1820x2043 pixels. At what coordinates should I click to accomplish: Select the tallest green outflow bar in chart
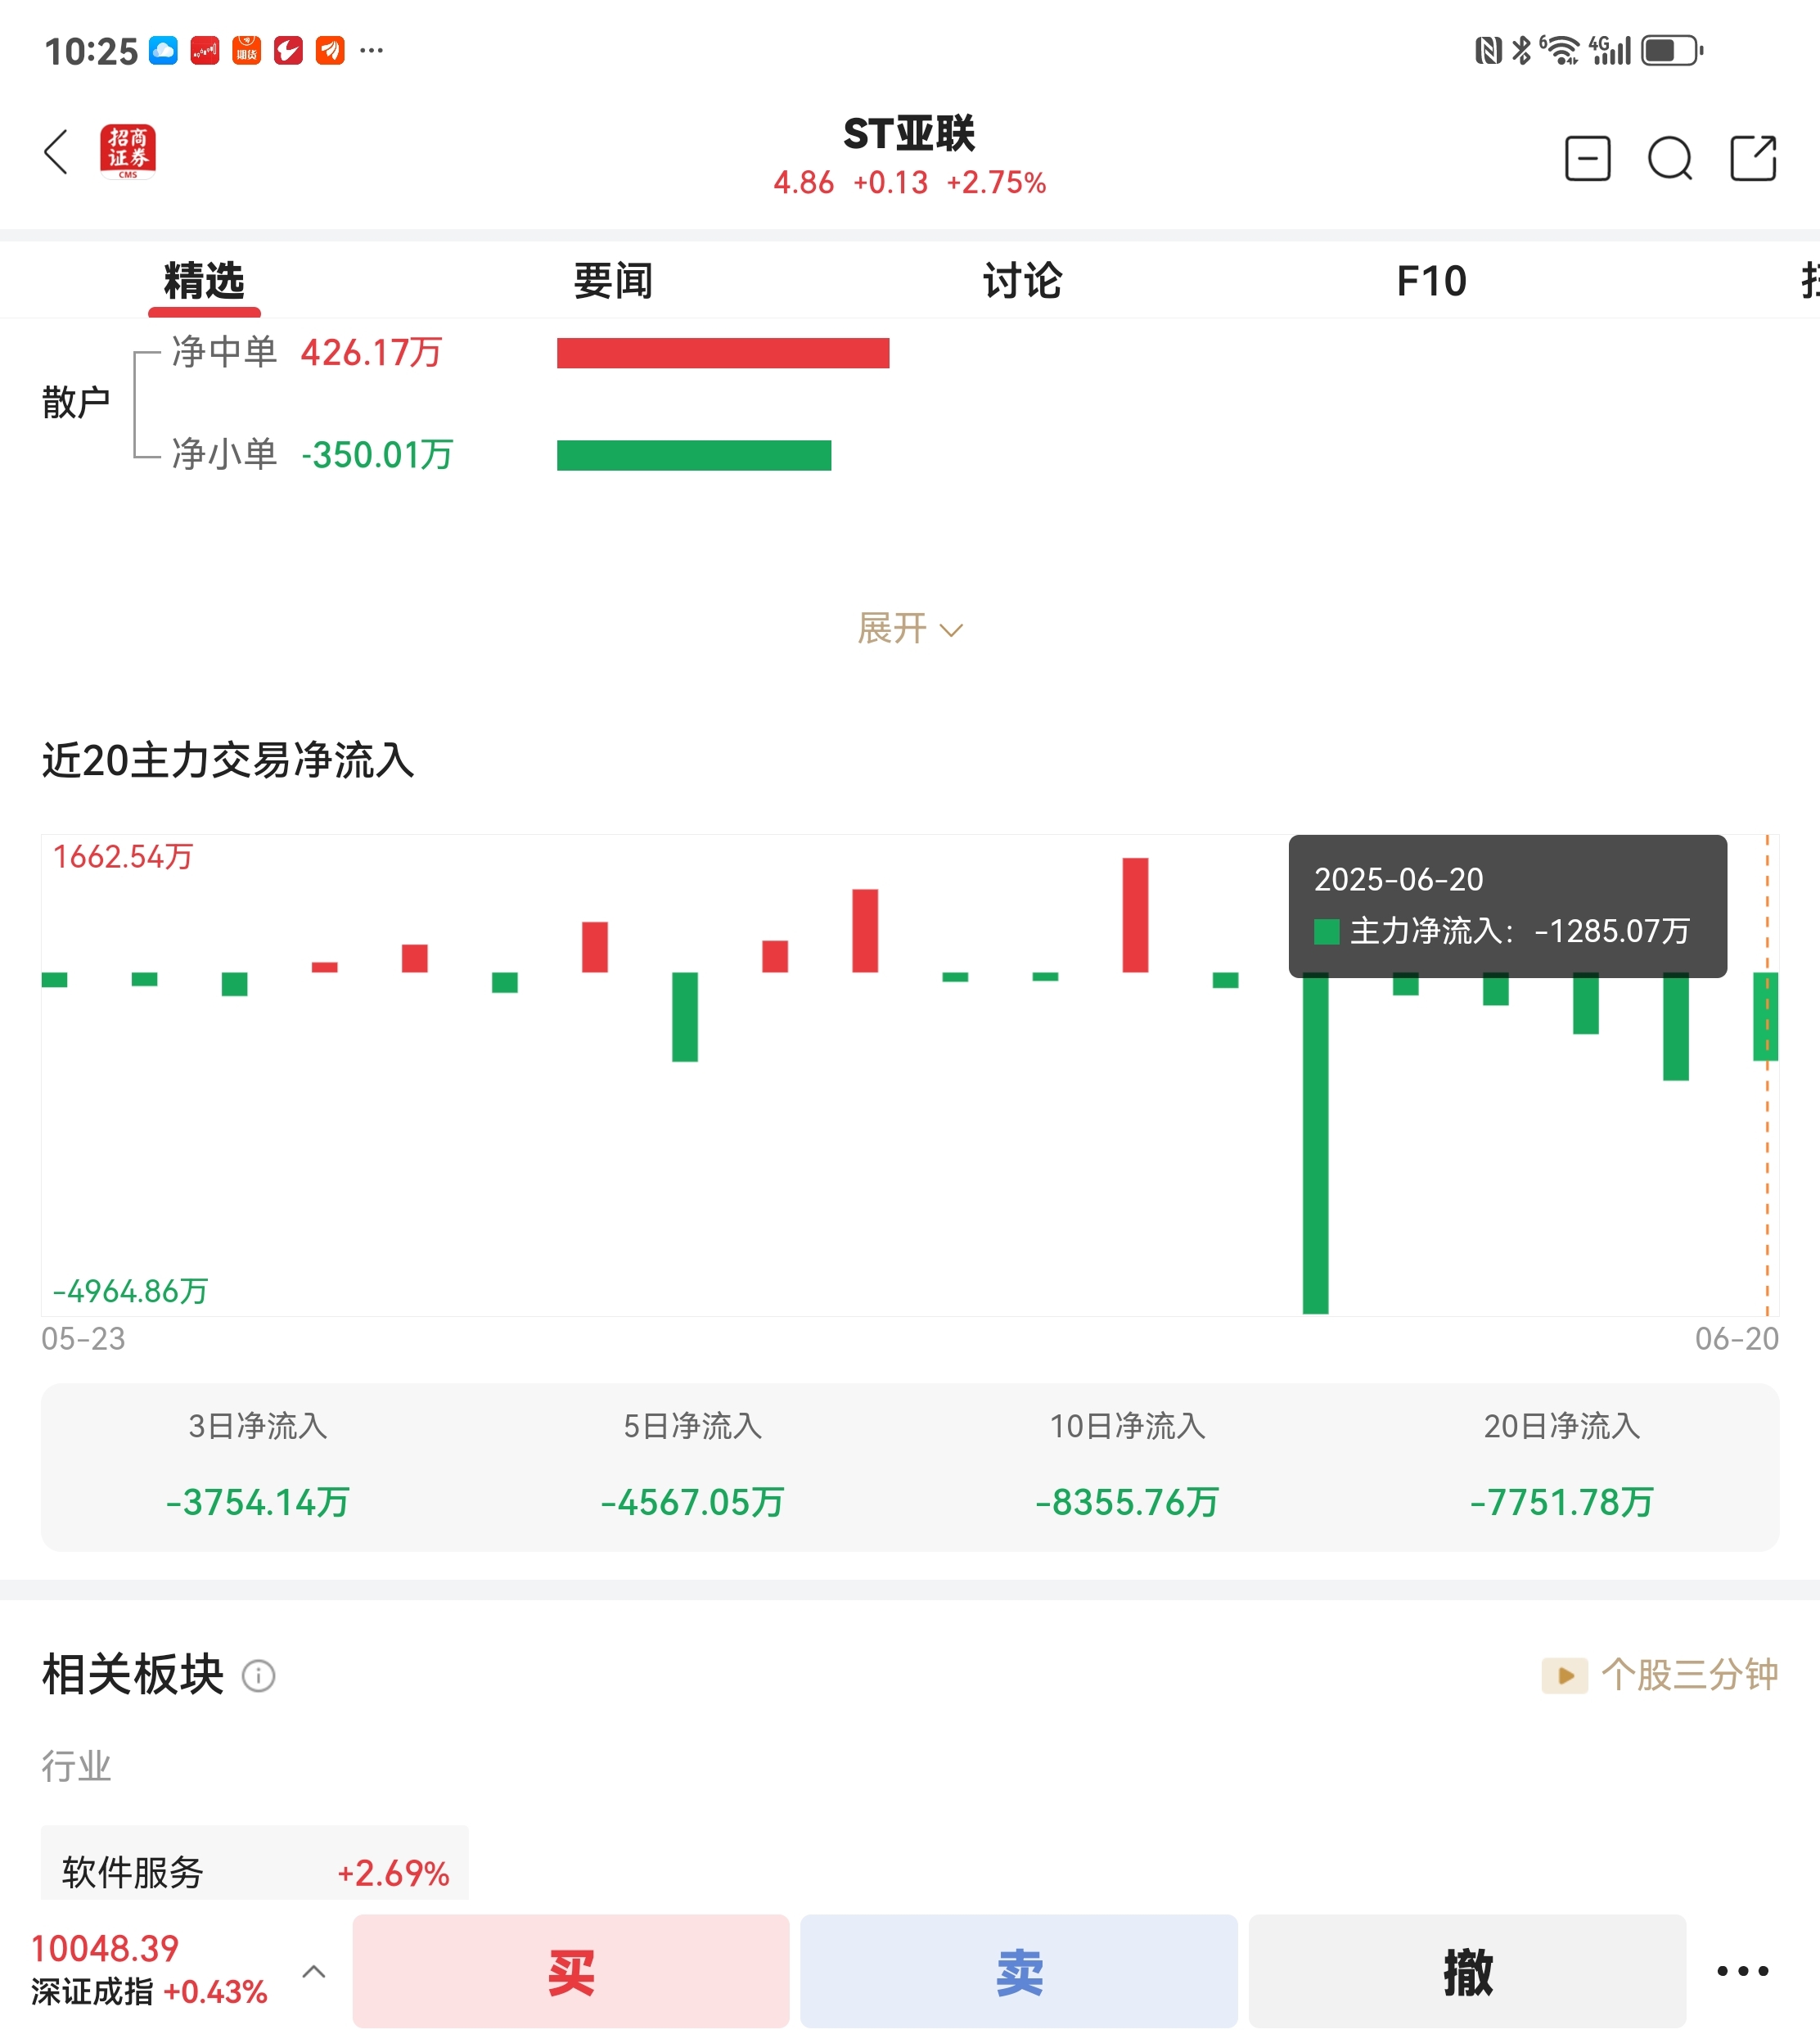(x=1315, y=1142)
